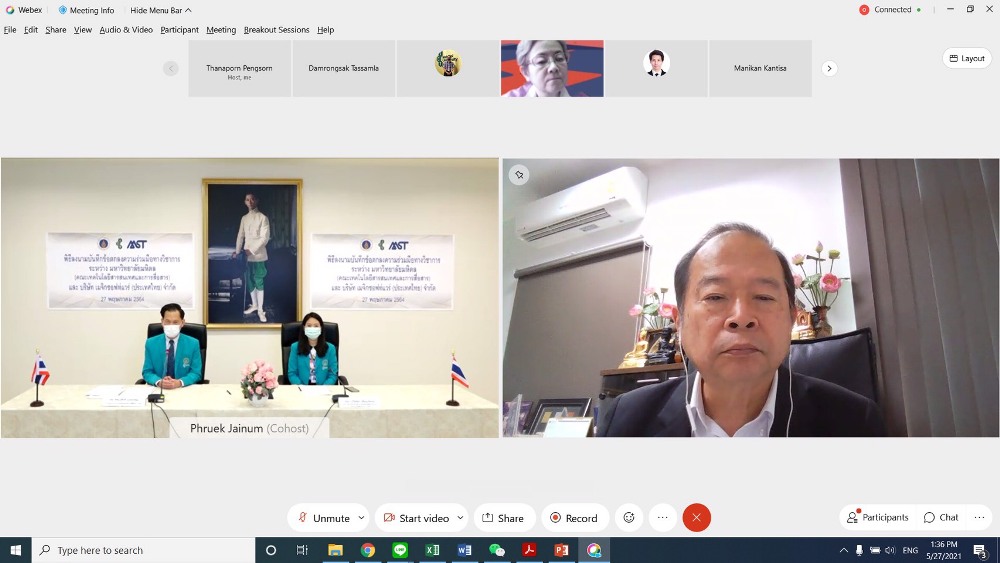Viewport: 1000px width, 563px height.
Task: Open the Audio & Video menu
Action: tap(126, 30)
